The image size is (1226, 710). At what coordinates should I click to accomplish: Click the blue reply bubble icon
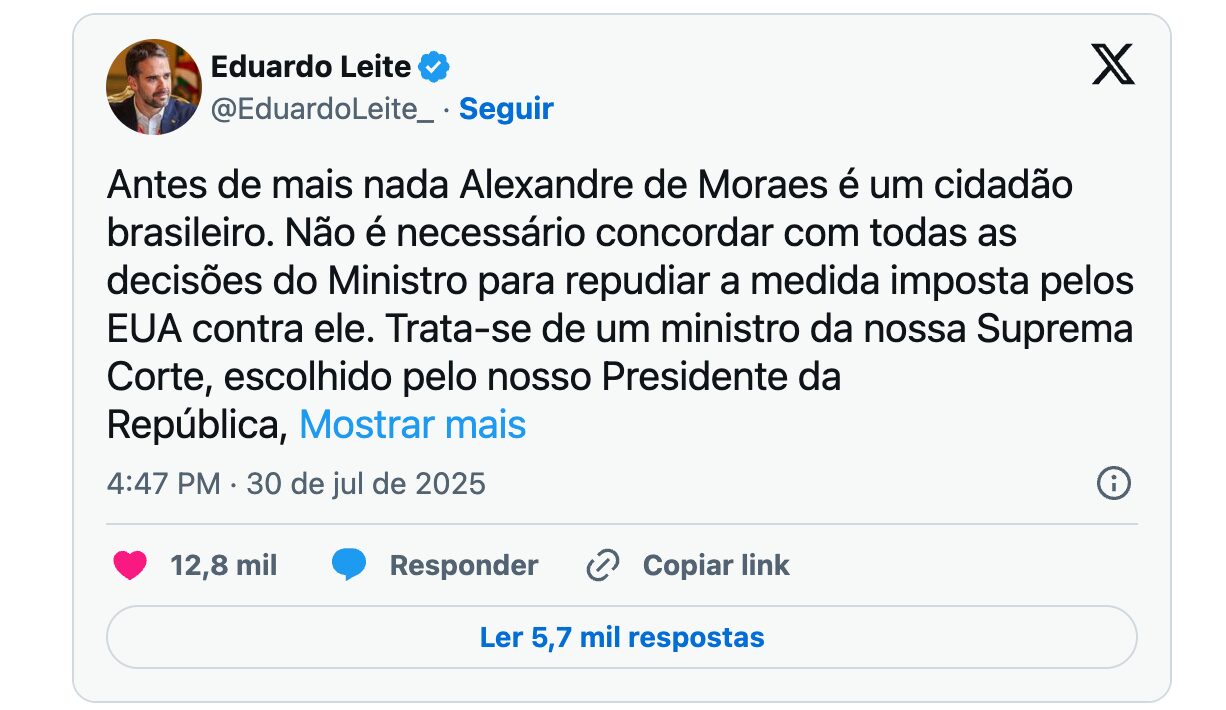[x=348, y=566]
